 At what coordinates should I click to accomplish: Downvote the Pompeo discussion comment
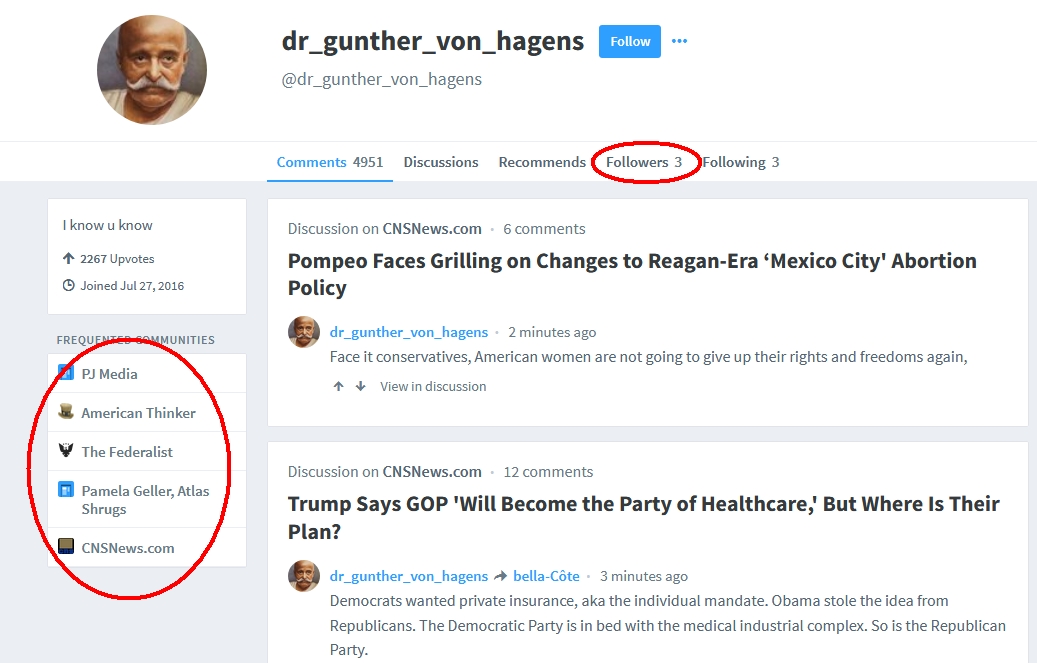click(x=360, y=386)
